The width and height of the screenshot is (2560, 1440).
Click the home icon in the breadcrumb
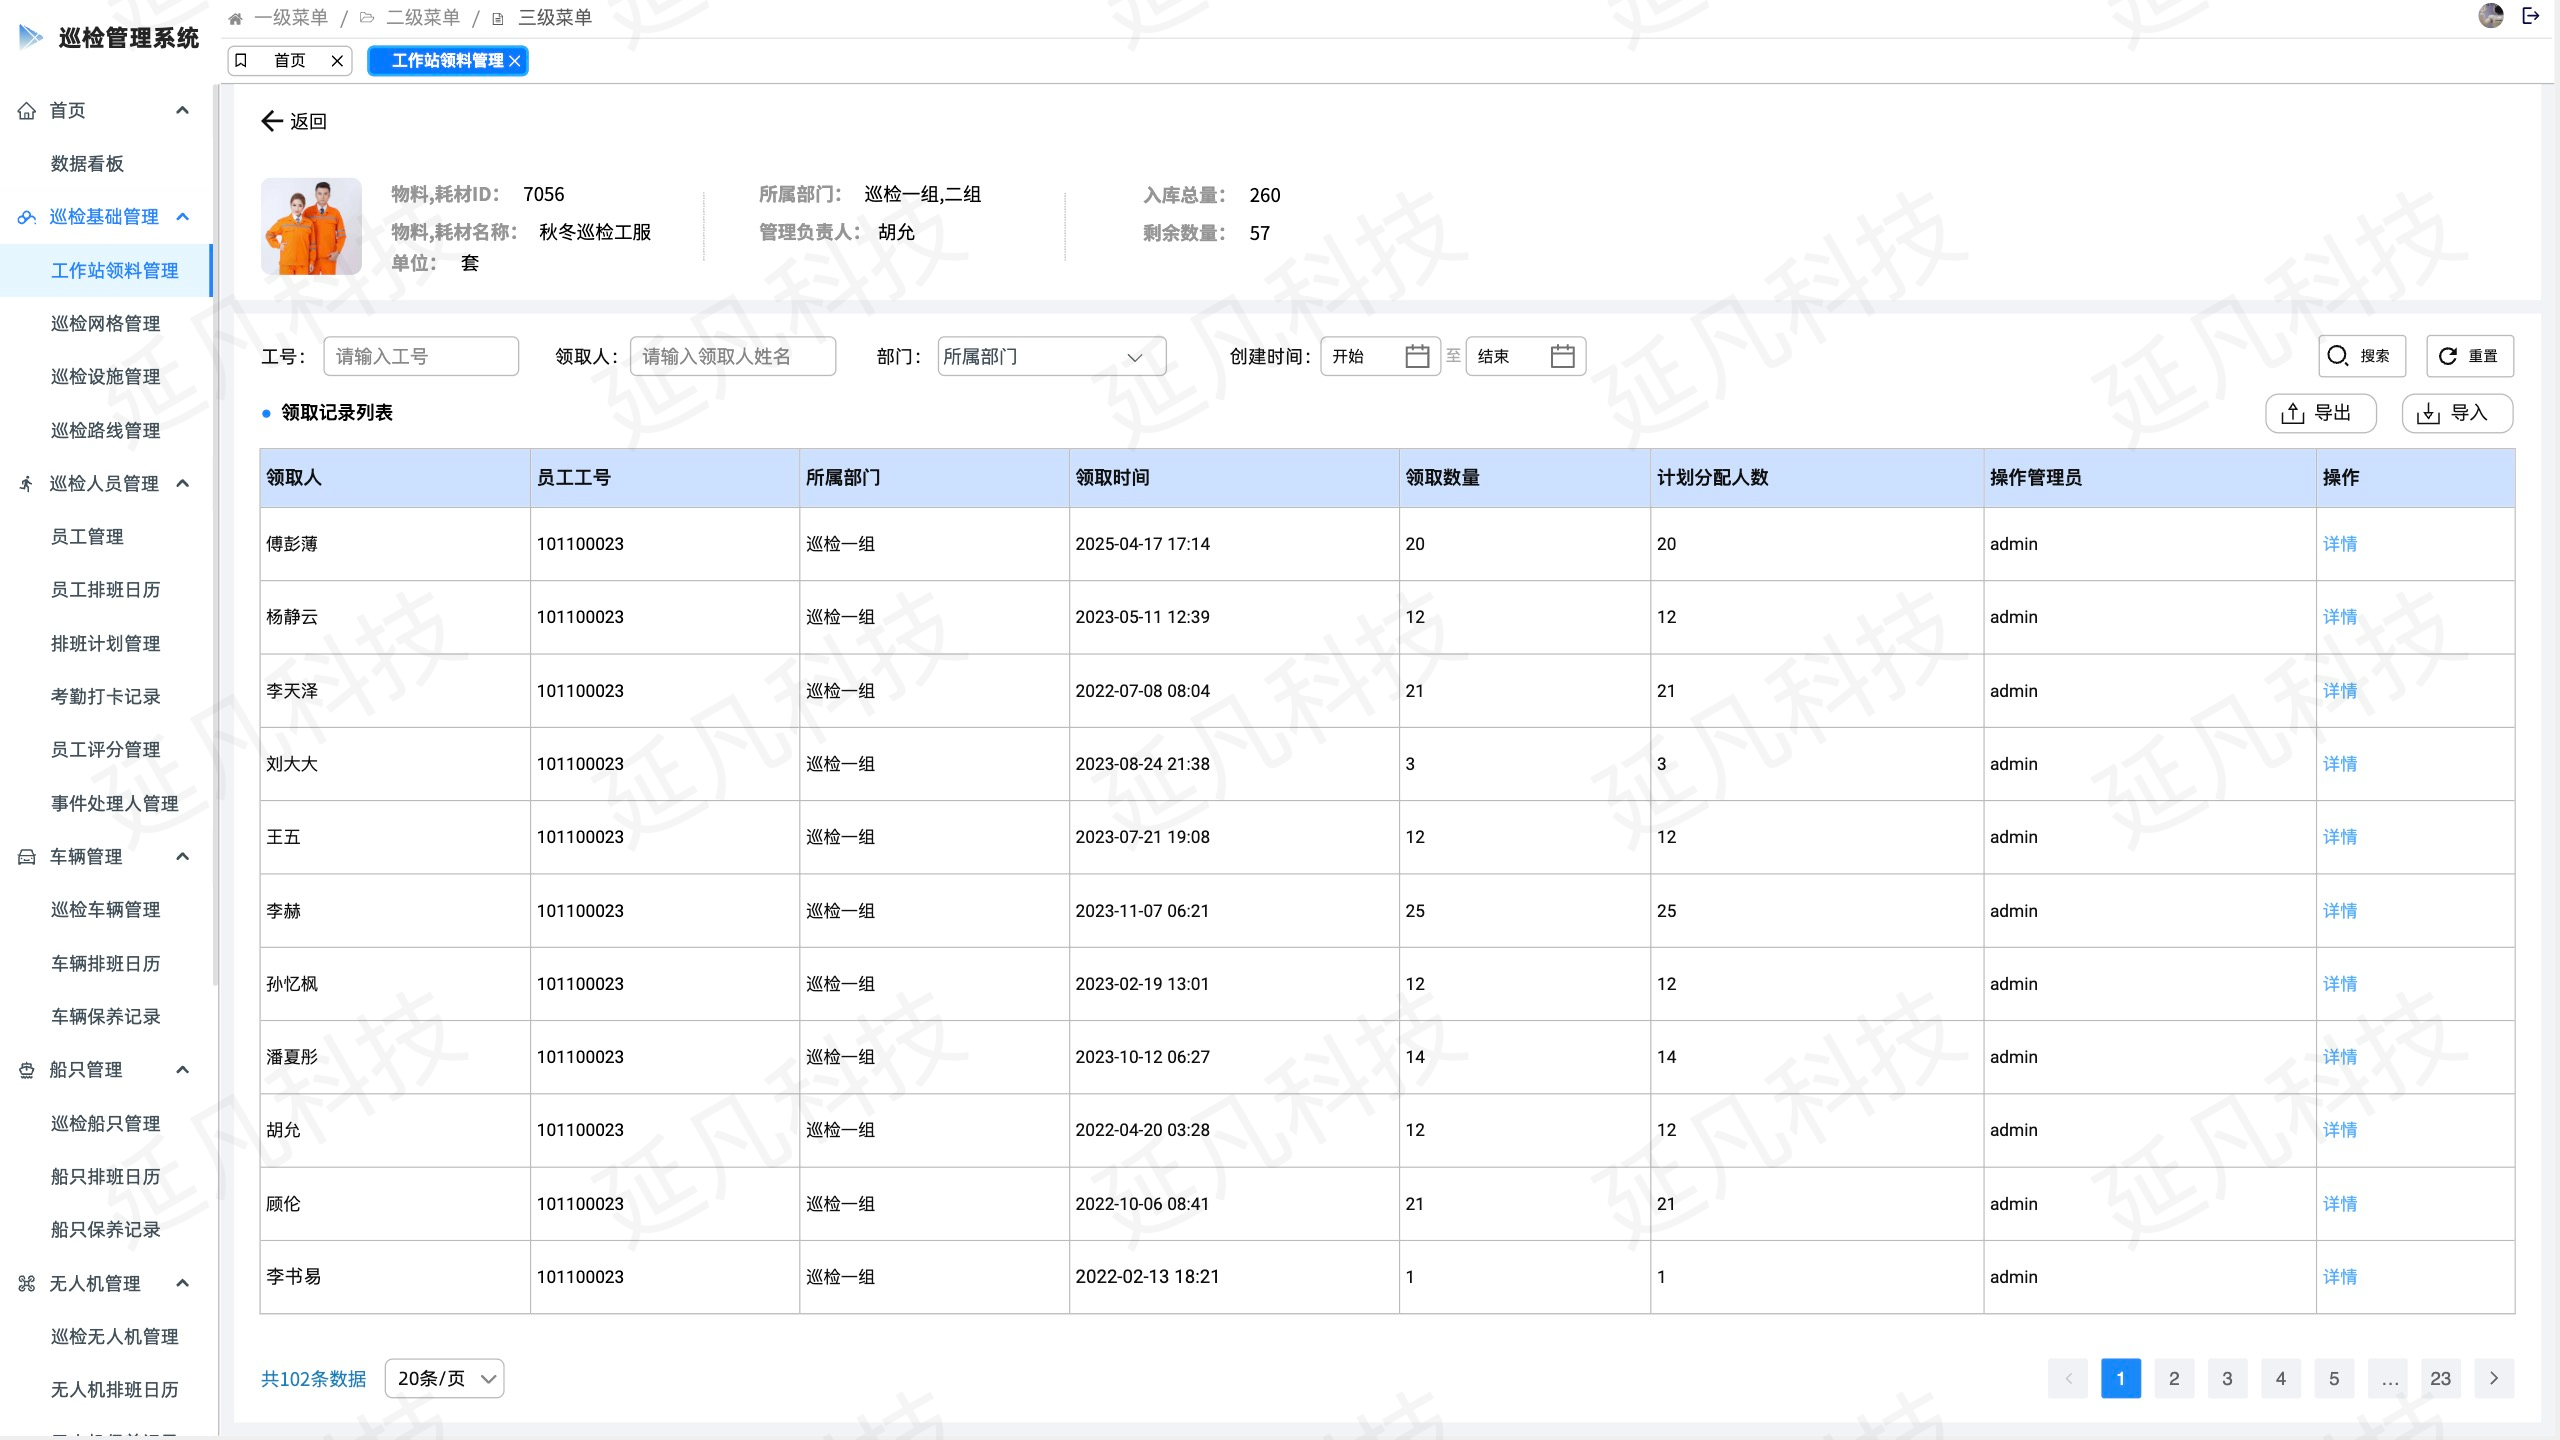point(236,18)
